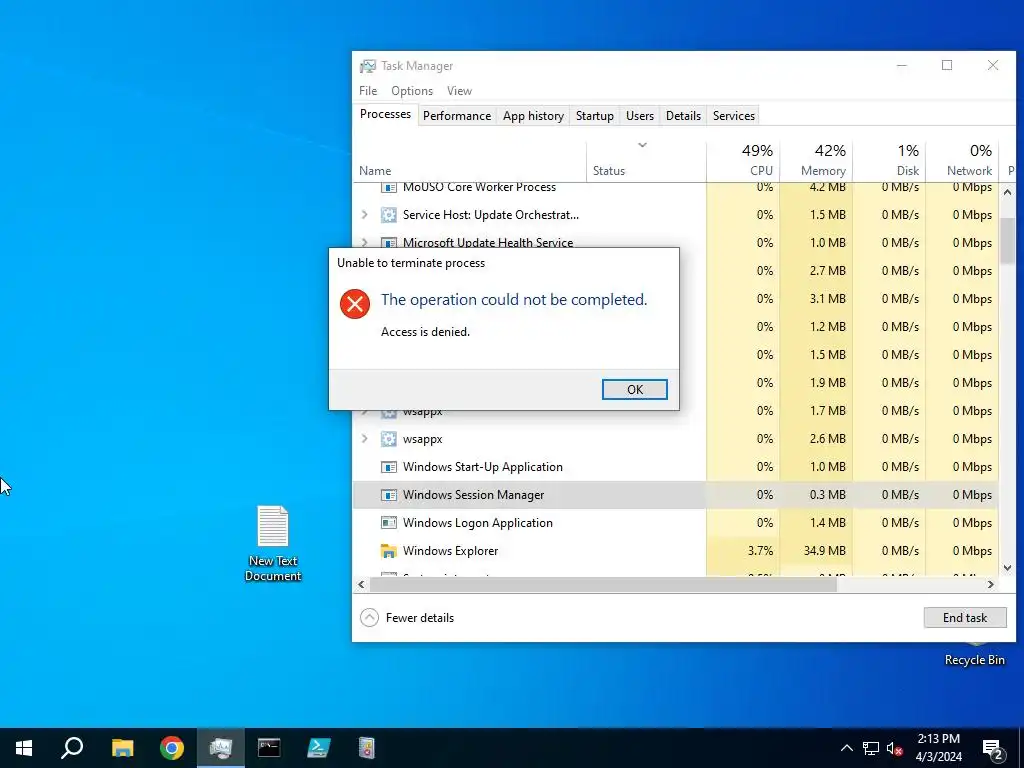Open the Windows Start menu
Image resolution: width=1024 pixels, height=768 pixels.
click(24, 748)
